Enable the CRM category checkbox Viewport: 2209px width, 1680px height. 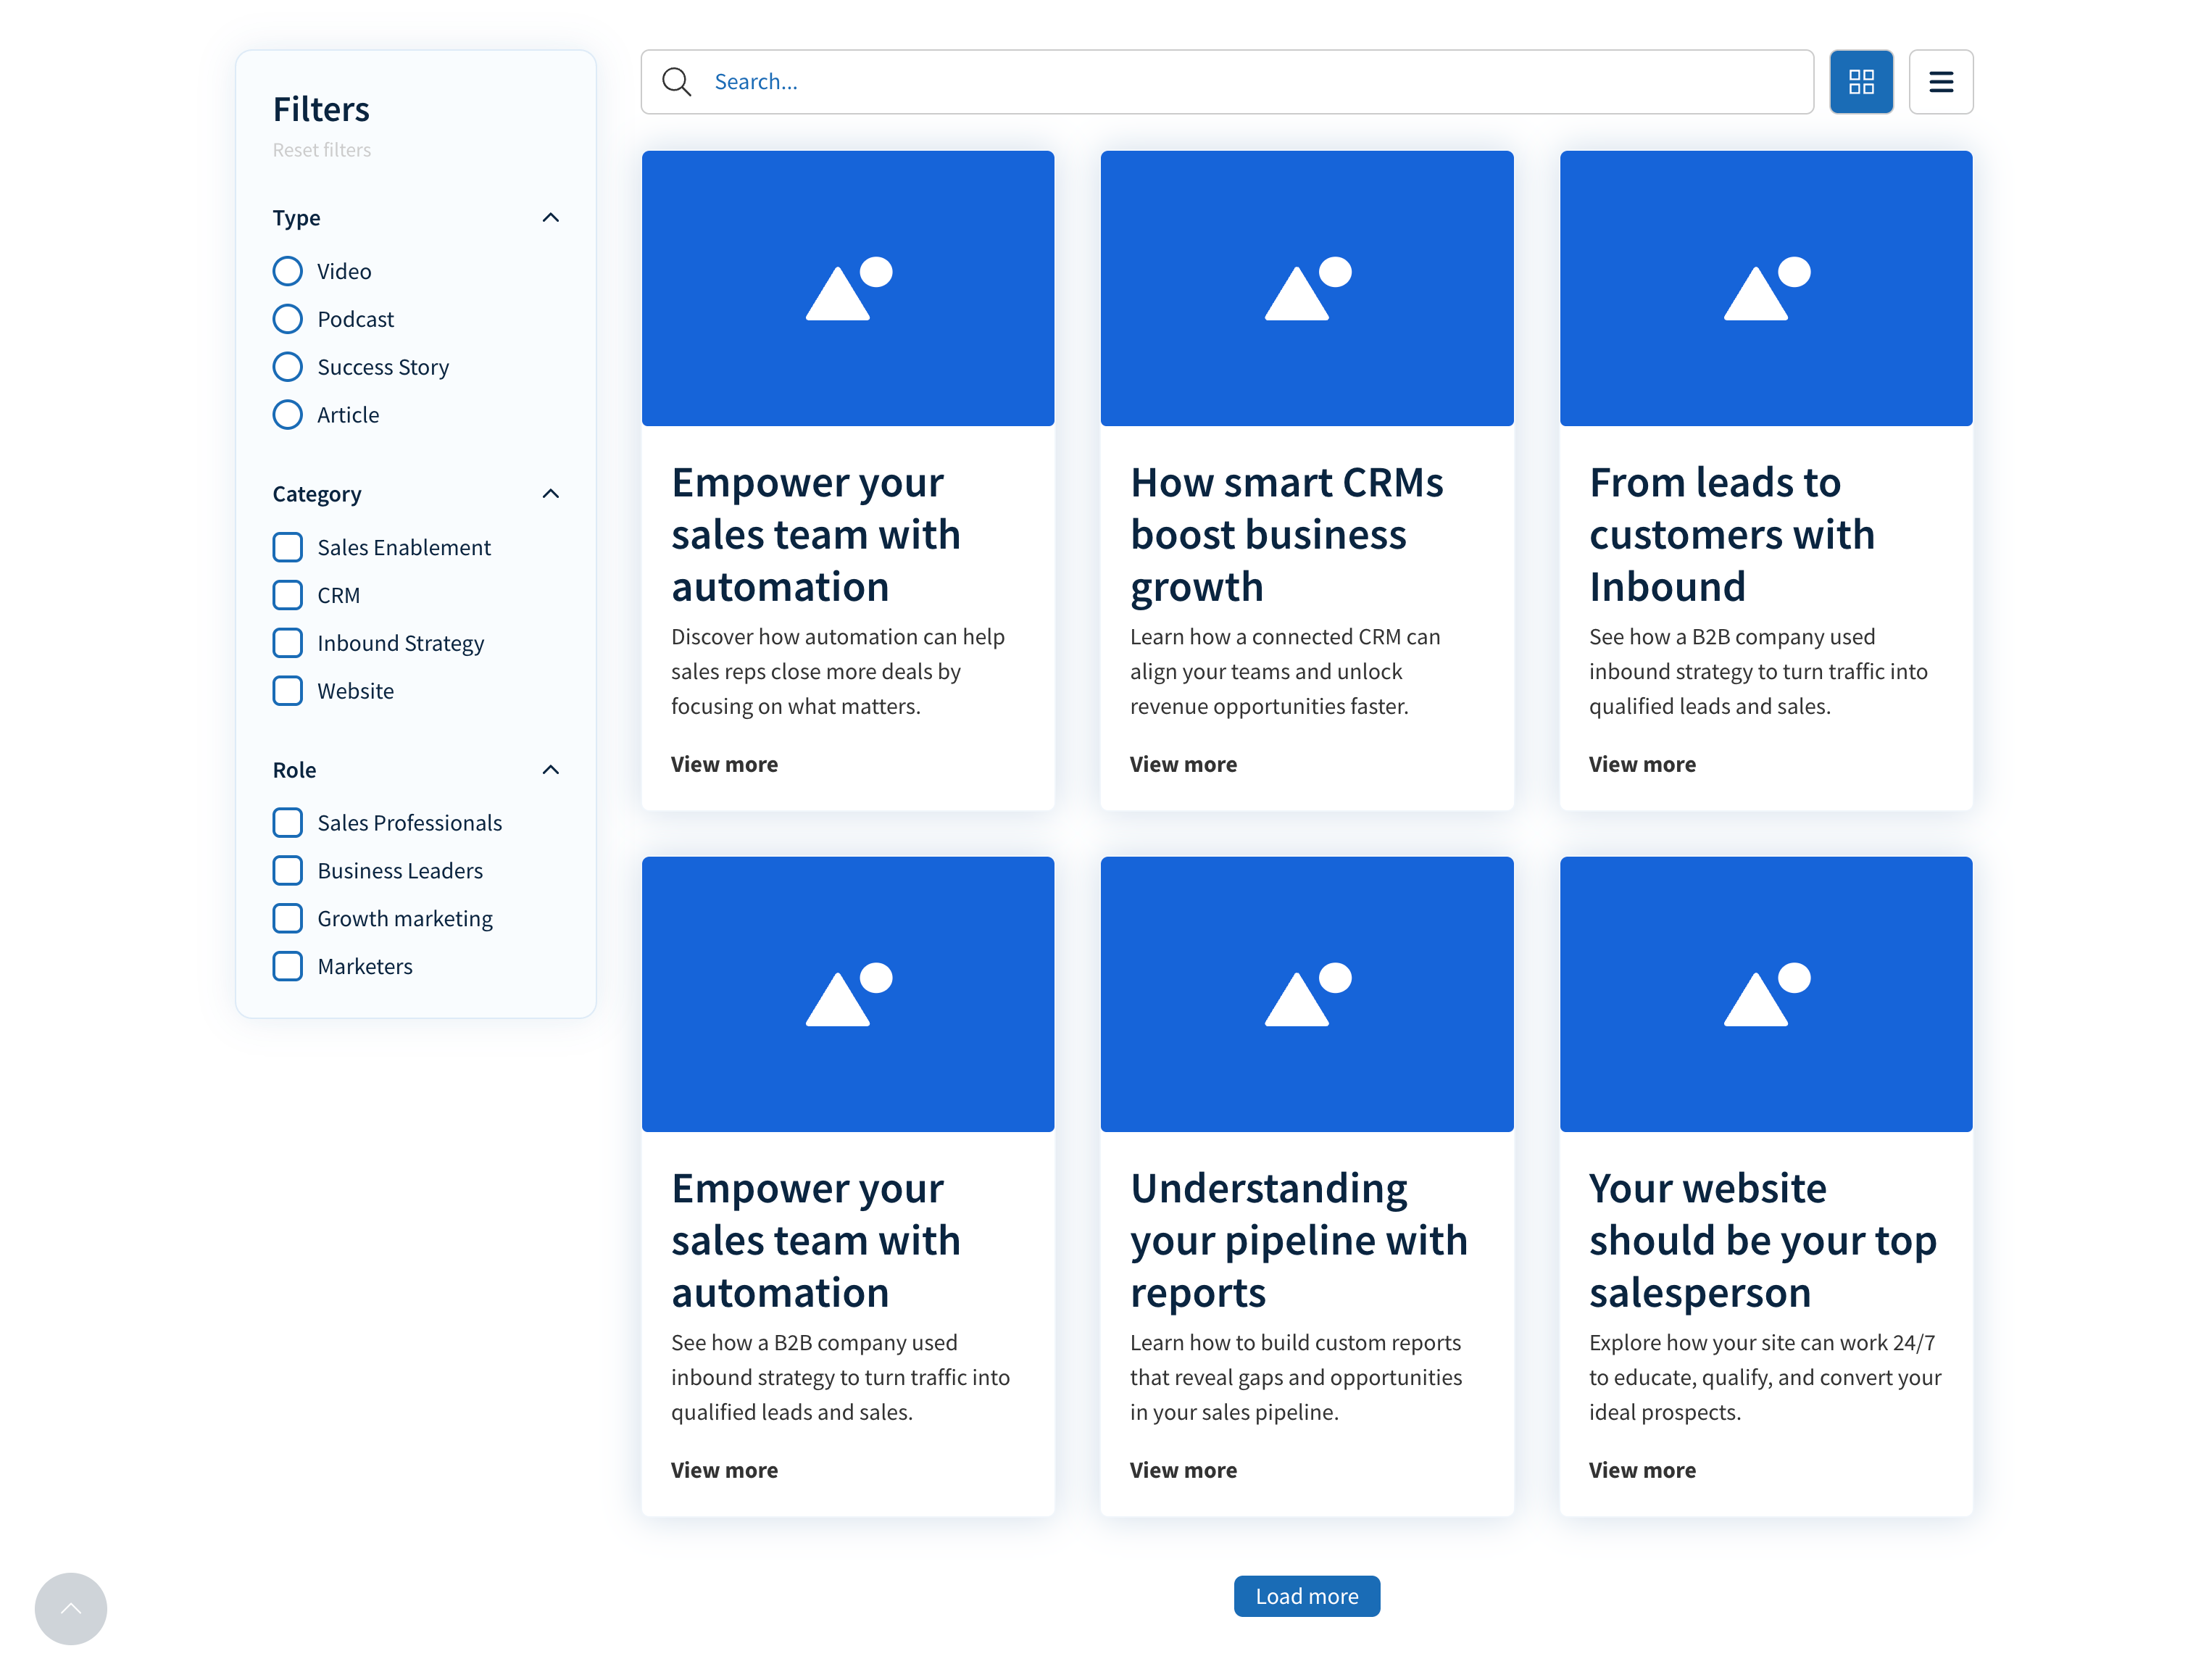click(x=287, y=595)
